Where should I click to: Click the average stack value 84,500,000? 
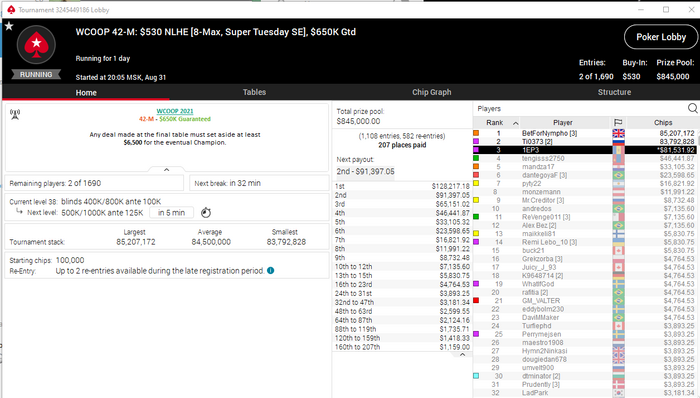pyautogui.click(x=211, y=242)
